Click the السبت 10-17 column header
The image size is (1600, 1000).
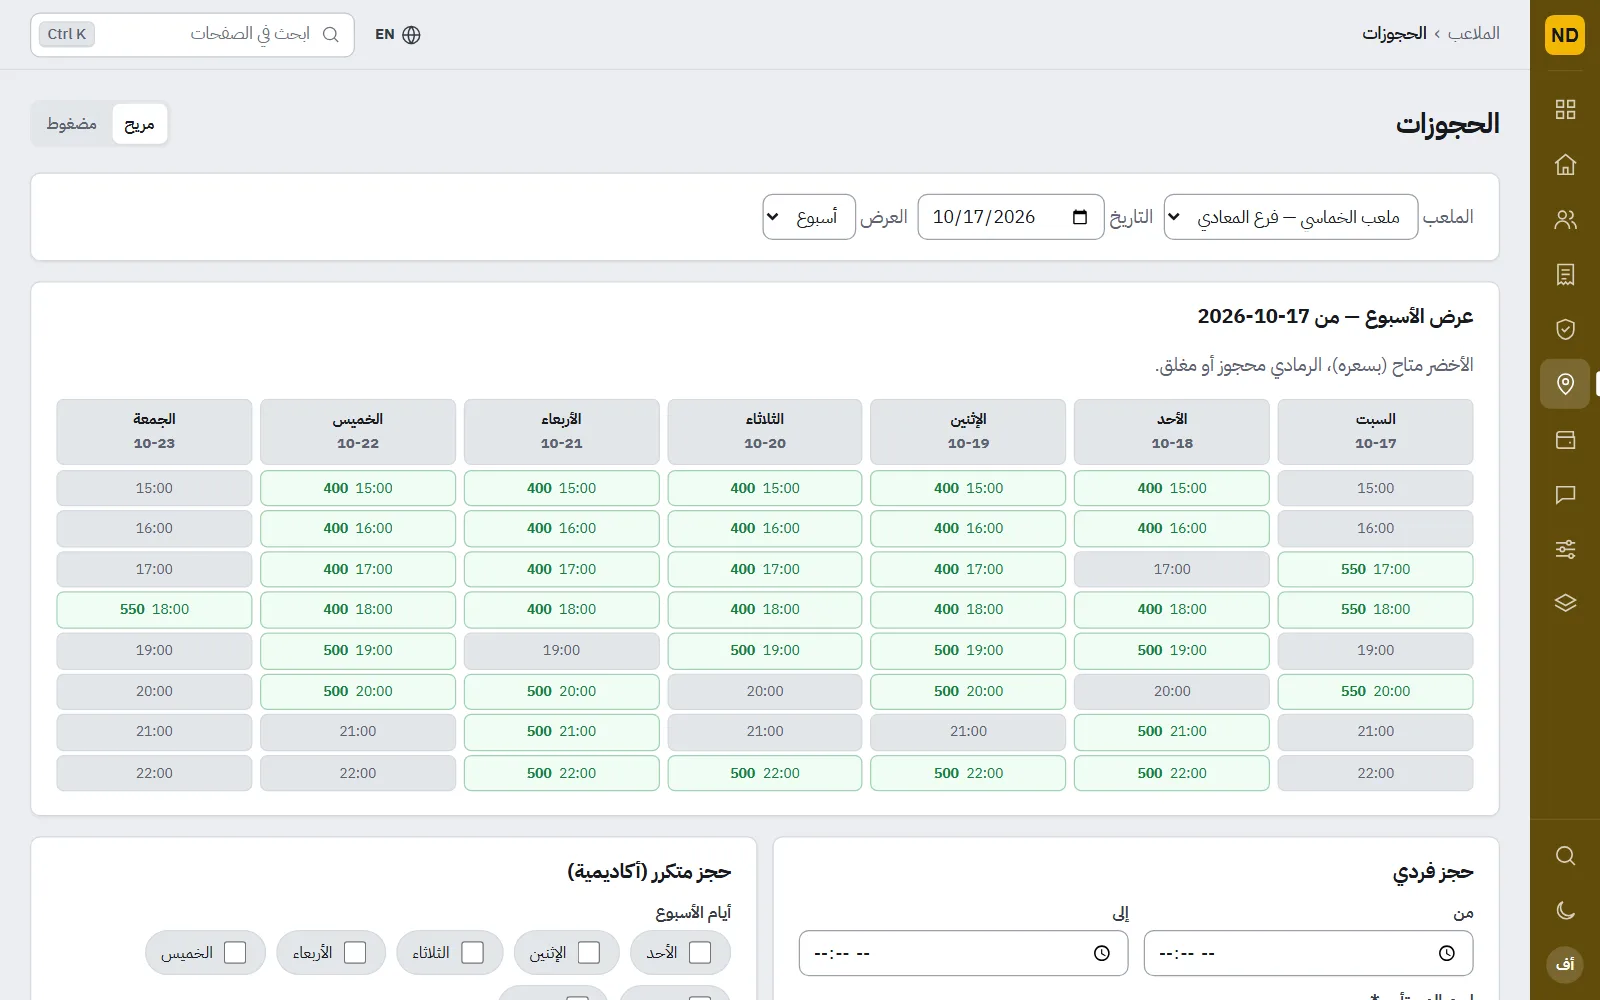(1375, 431)
